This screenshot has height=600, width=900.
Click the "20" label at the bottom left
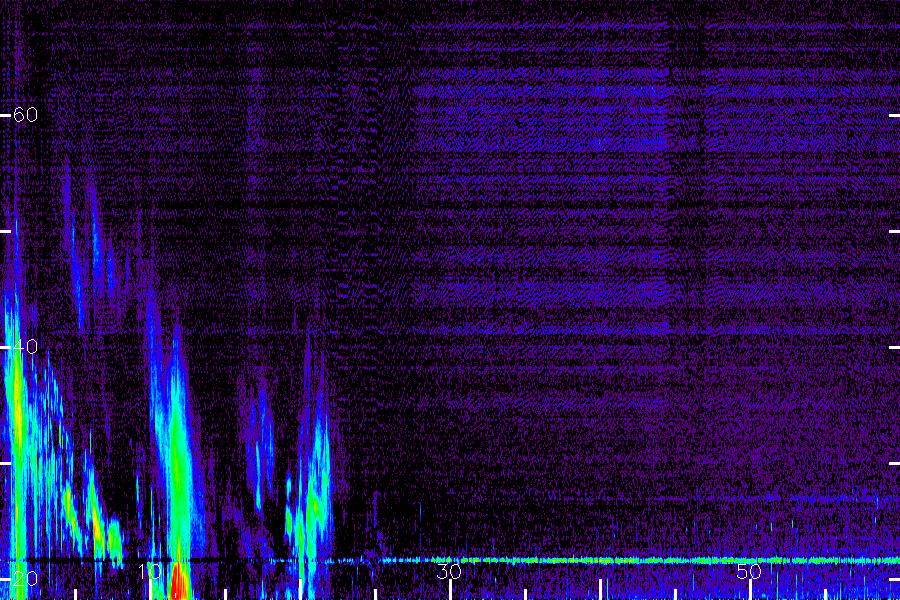(25, 578)
